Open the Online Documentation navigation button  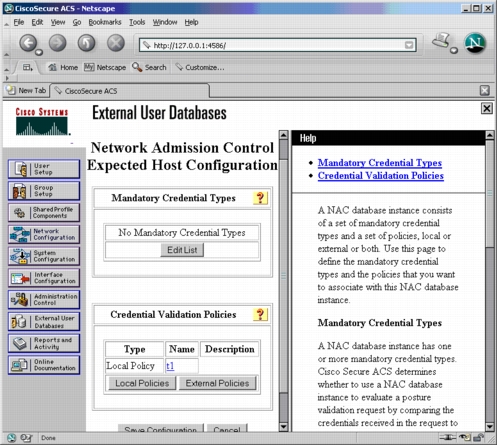[x=44, y=365]
